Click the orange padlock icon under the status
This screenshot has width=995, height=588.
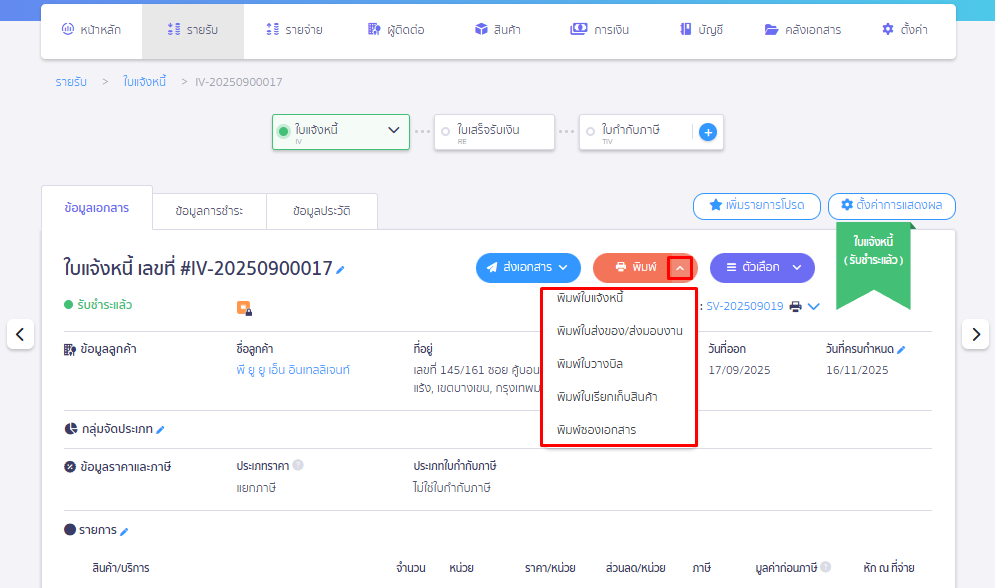point(245,307)
